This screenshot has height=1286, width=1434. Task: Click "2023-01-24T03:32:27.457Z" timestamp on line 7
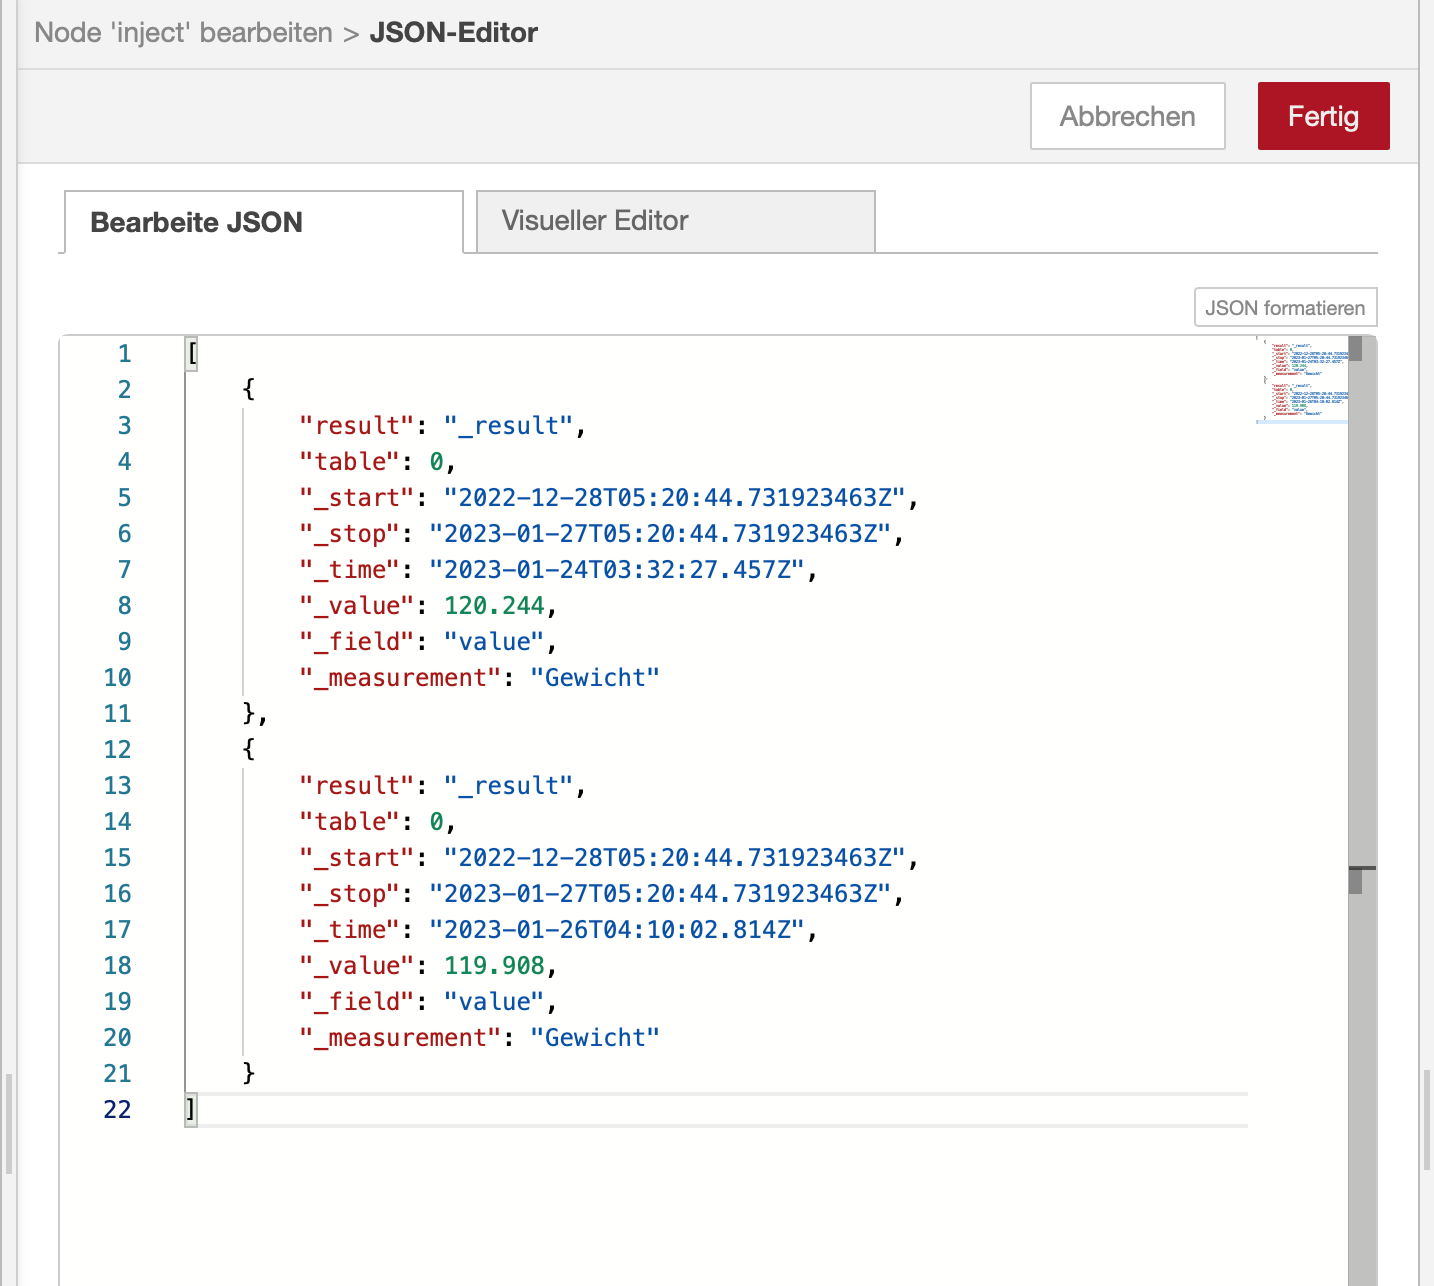click(617, 569)
